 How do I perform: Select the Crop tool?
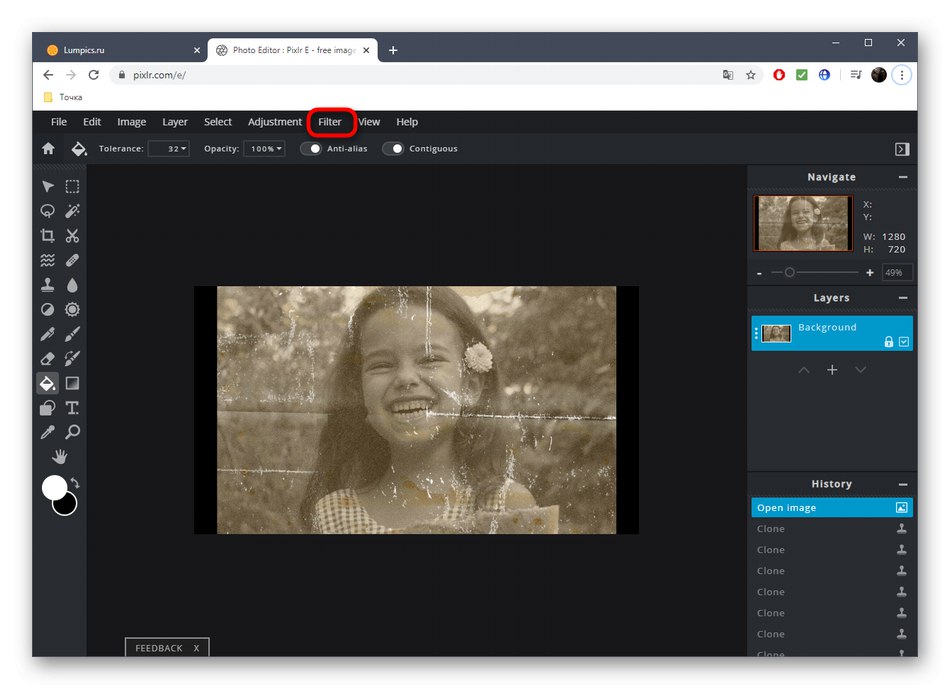tap(47, 236)
